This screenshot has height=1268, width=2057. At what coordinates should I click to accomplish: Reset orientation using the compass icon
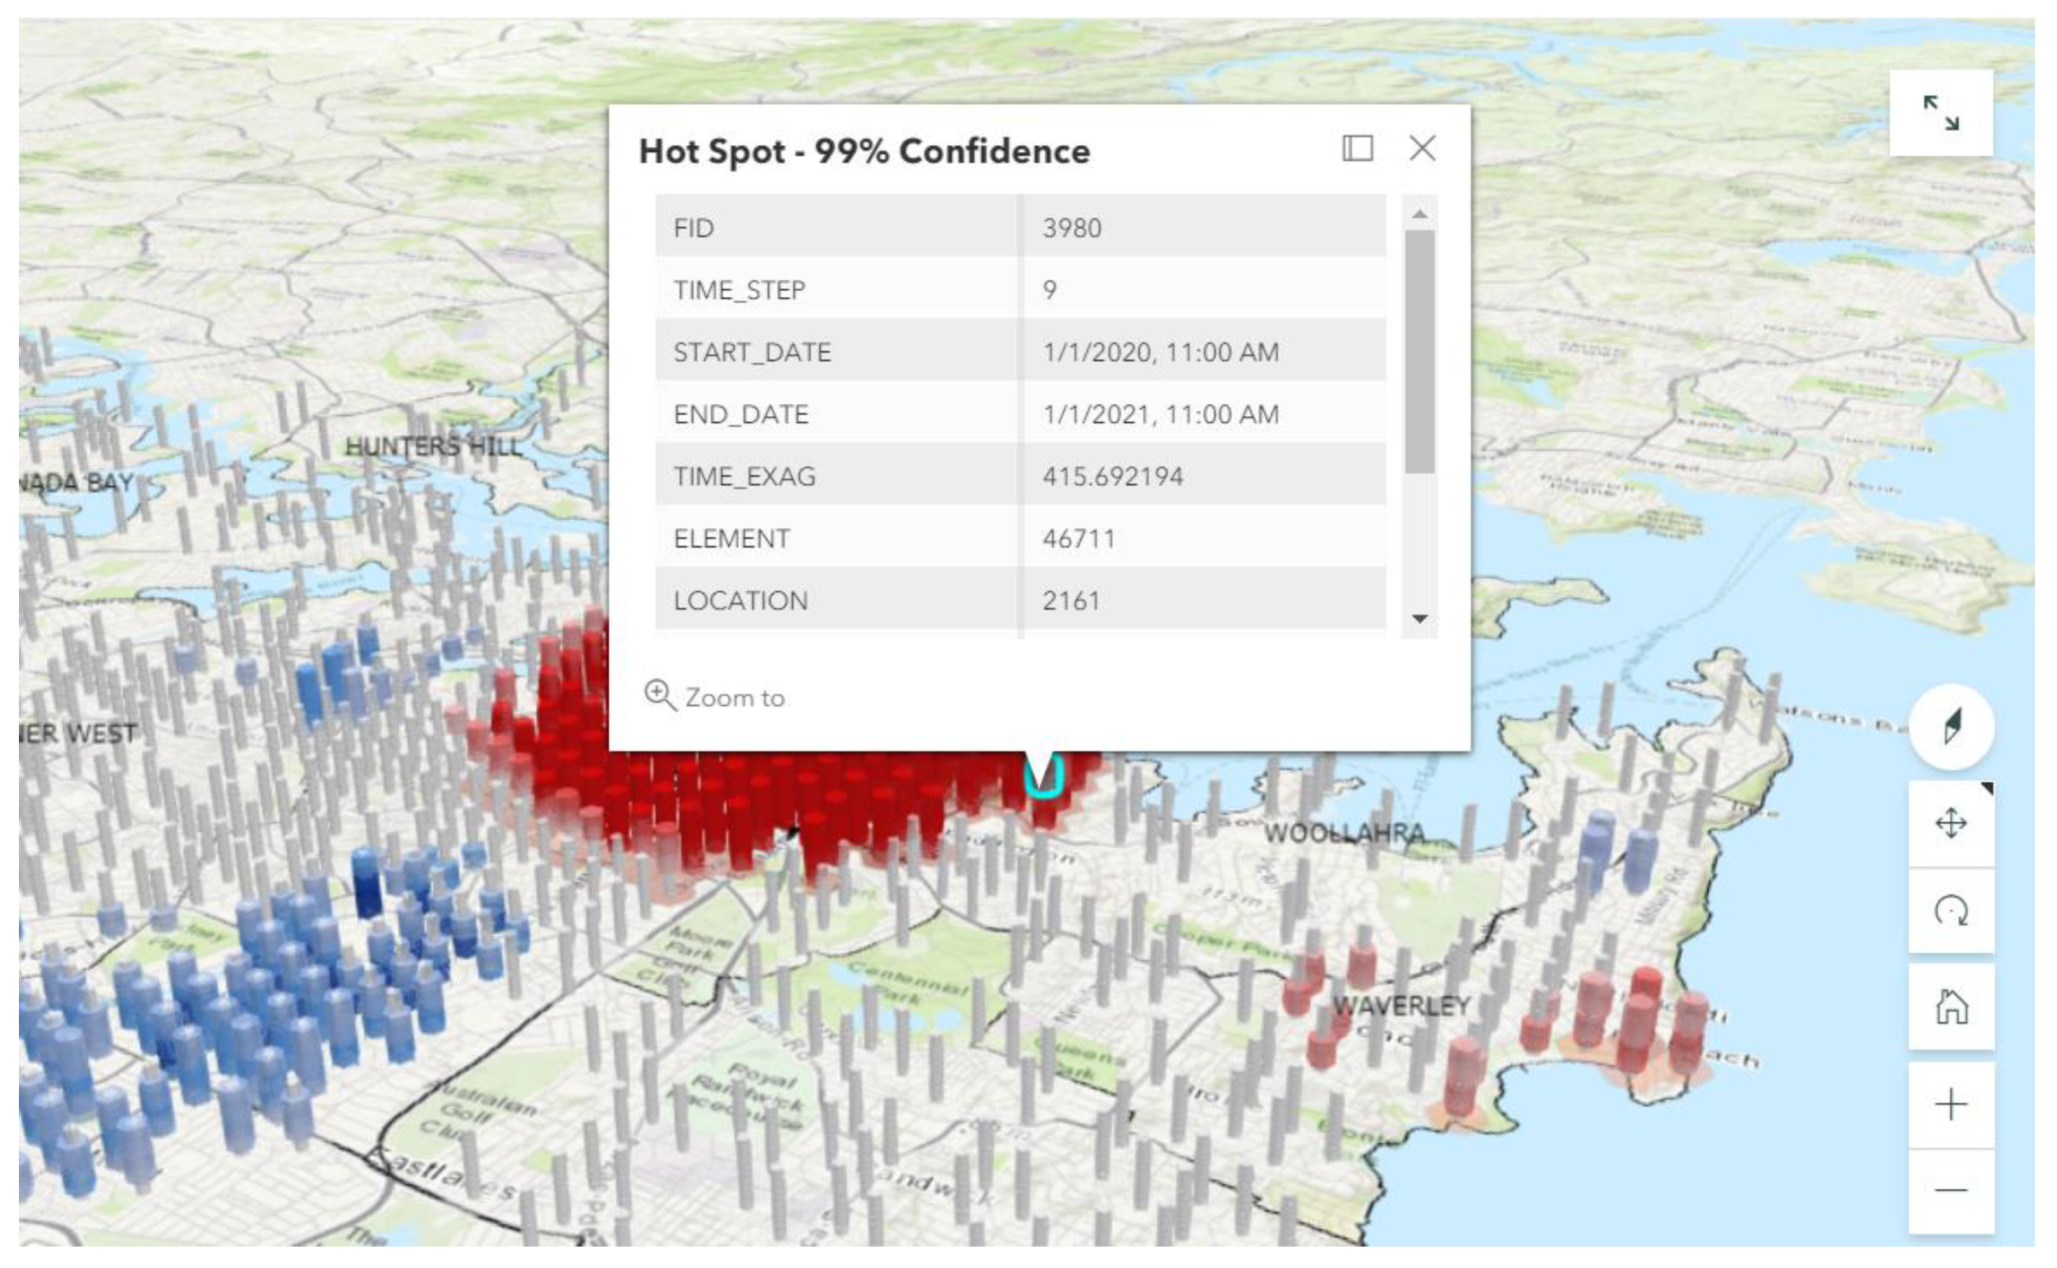[1950, 727]
